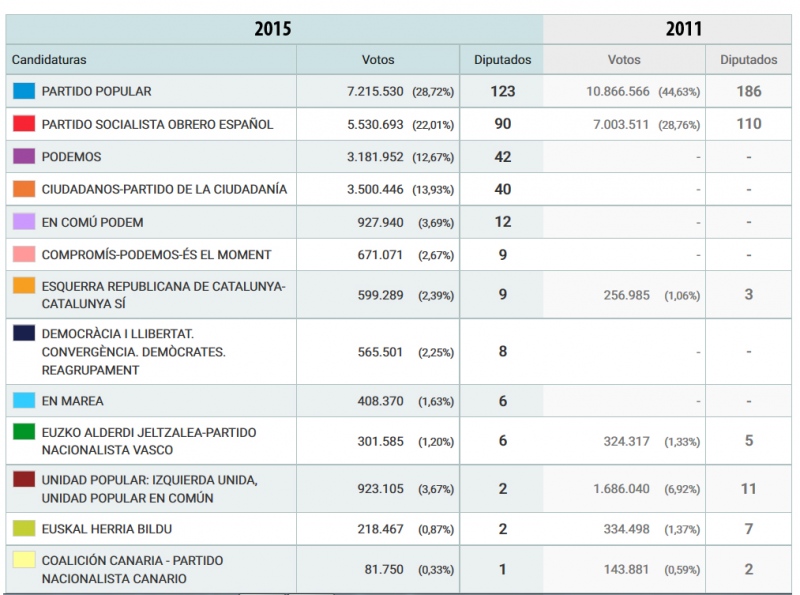Viewport: 800px width, 595px height.
Task: Click the 123 diputados value
Action: coord(503,91)
